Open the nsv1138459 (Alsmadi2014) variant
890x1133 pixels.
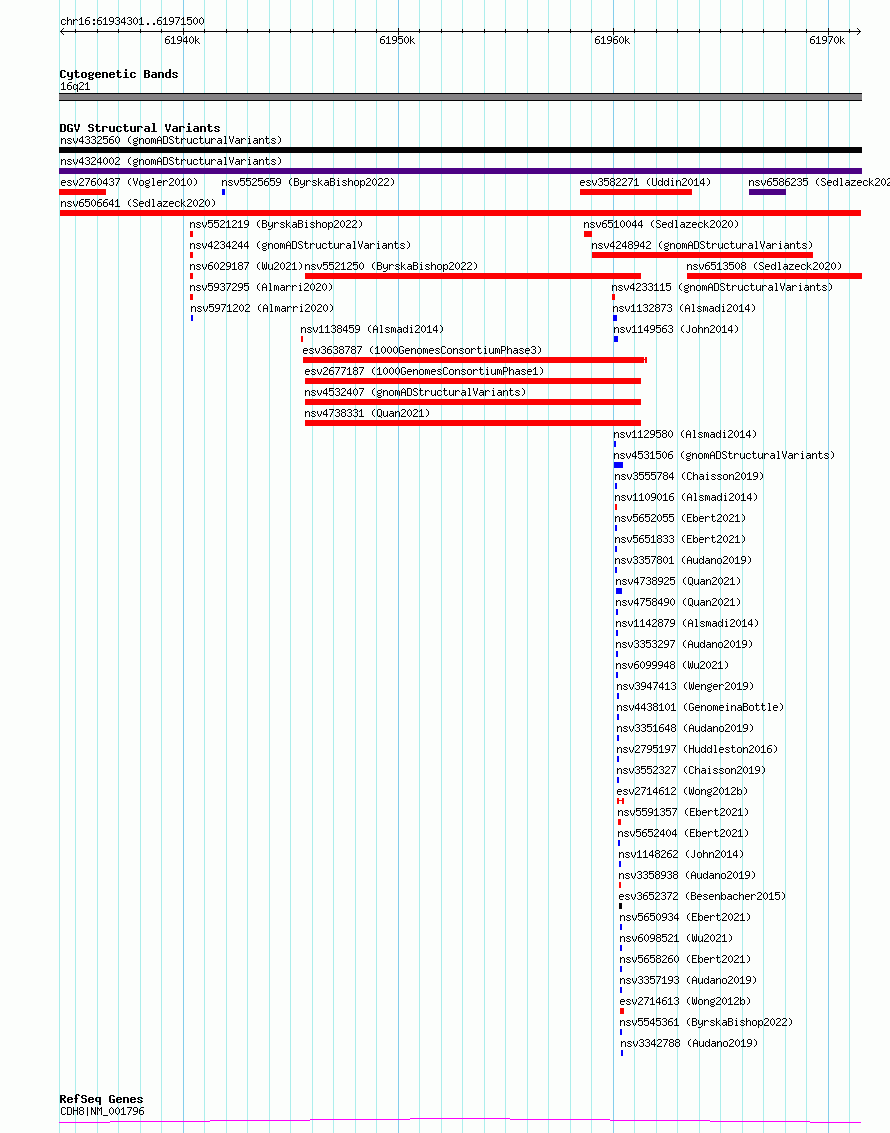[372, 329]
